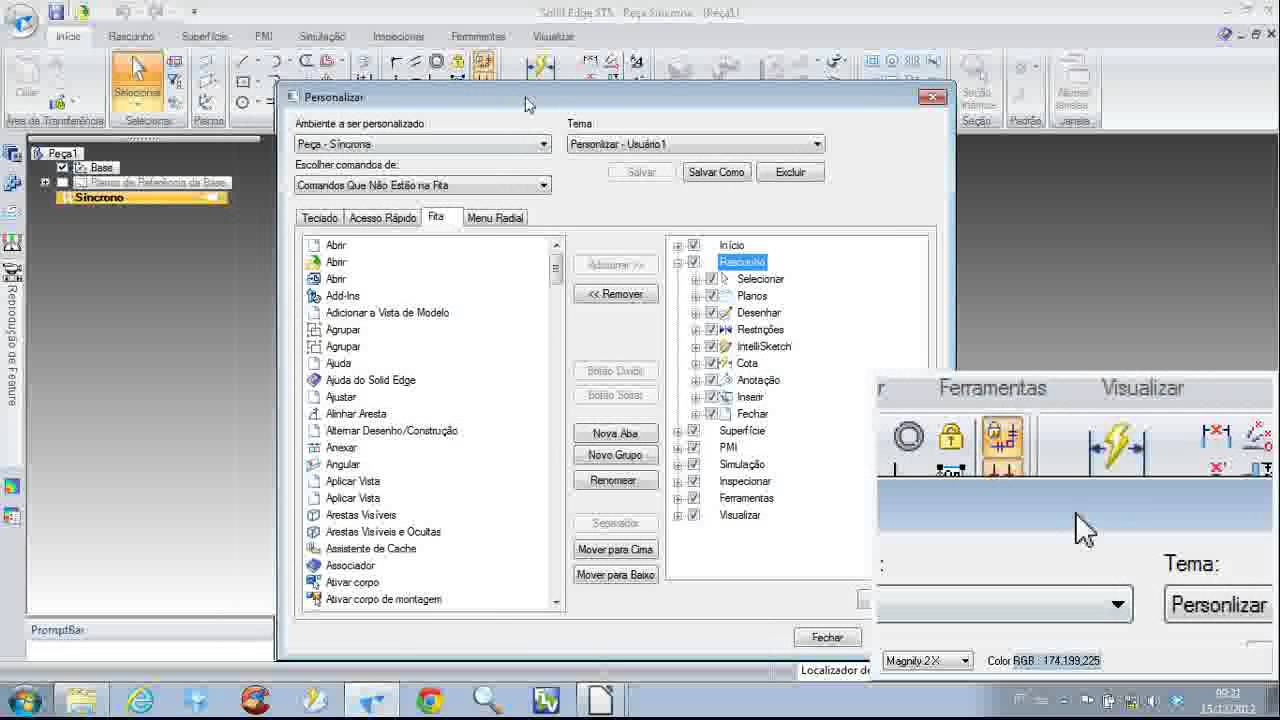Click the Renomear button
Viewport: 1280px width, 720px height.
coord(616,481)
